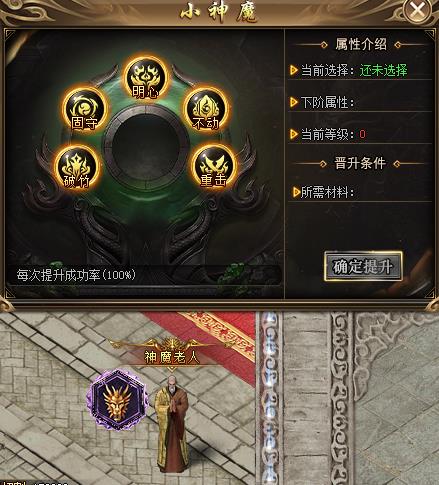Select the 明心 skill orb
This screenshot has width=439, height=485.
click(x=146, y=79)
